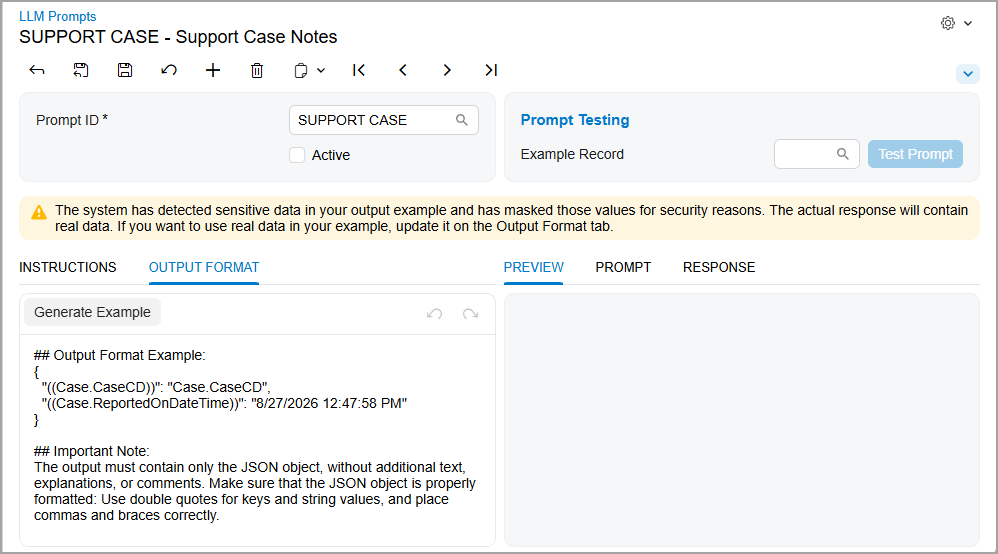
Task: Add a new record with plus icon
Action: 213,70
